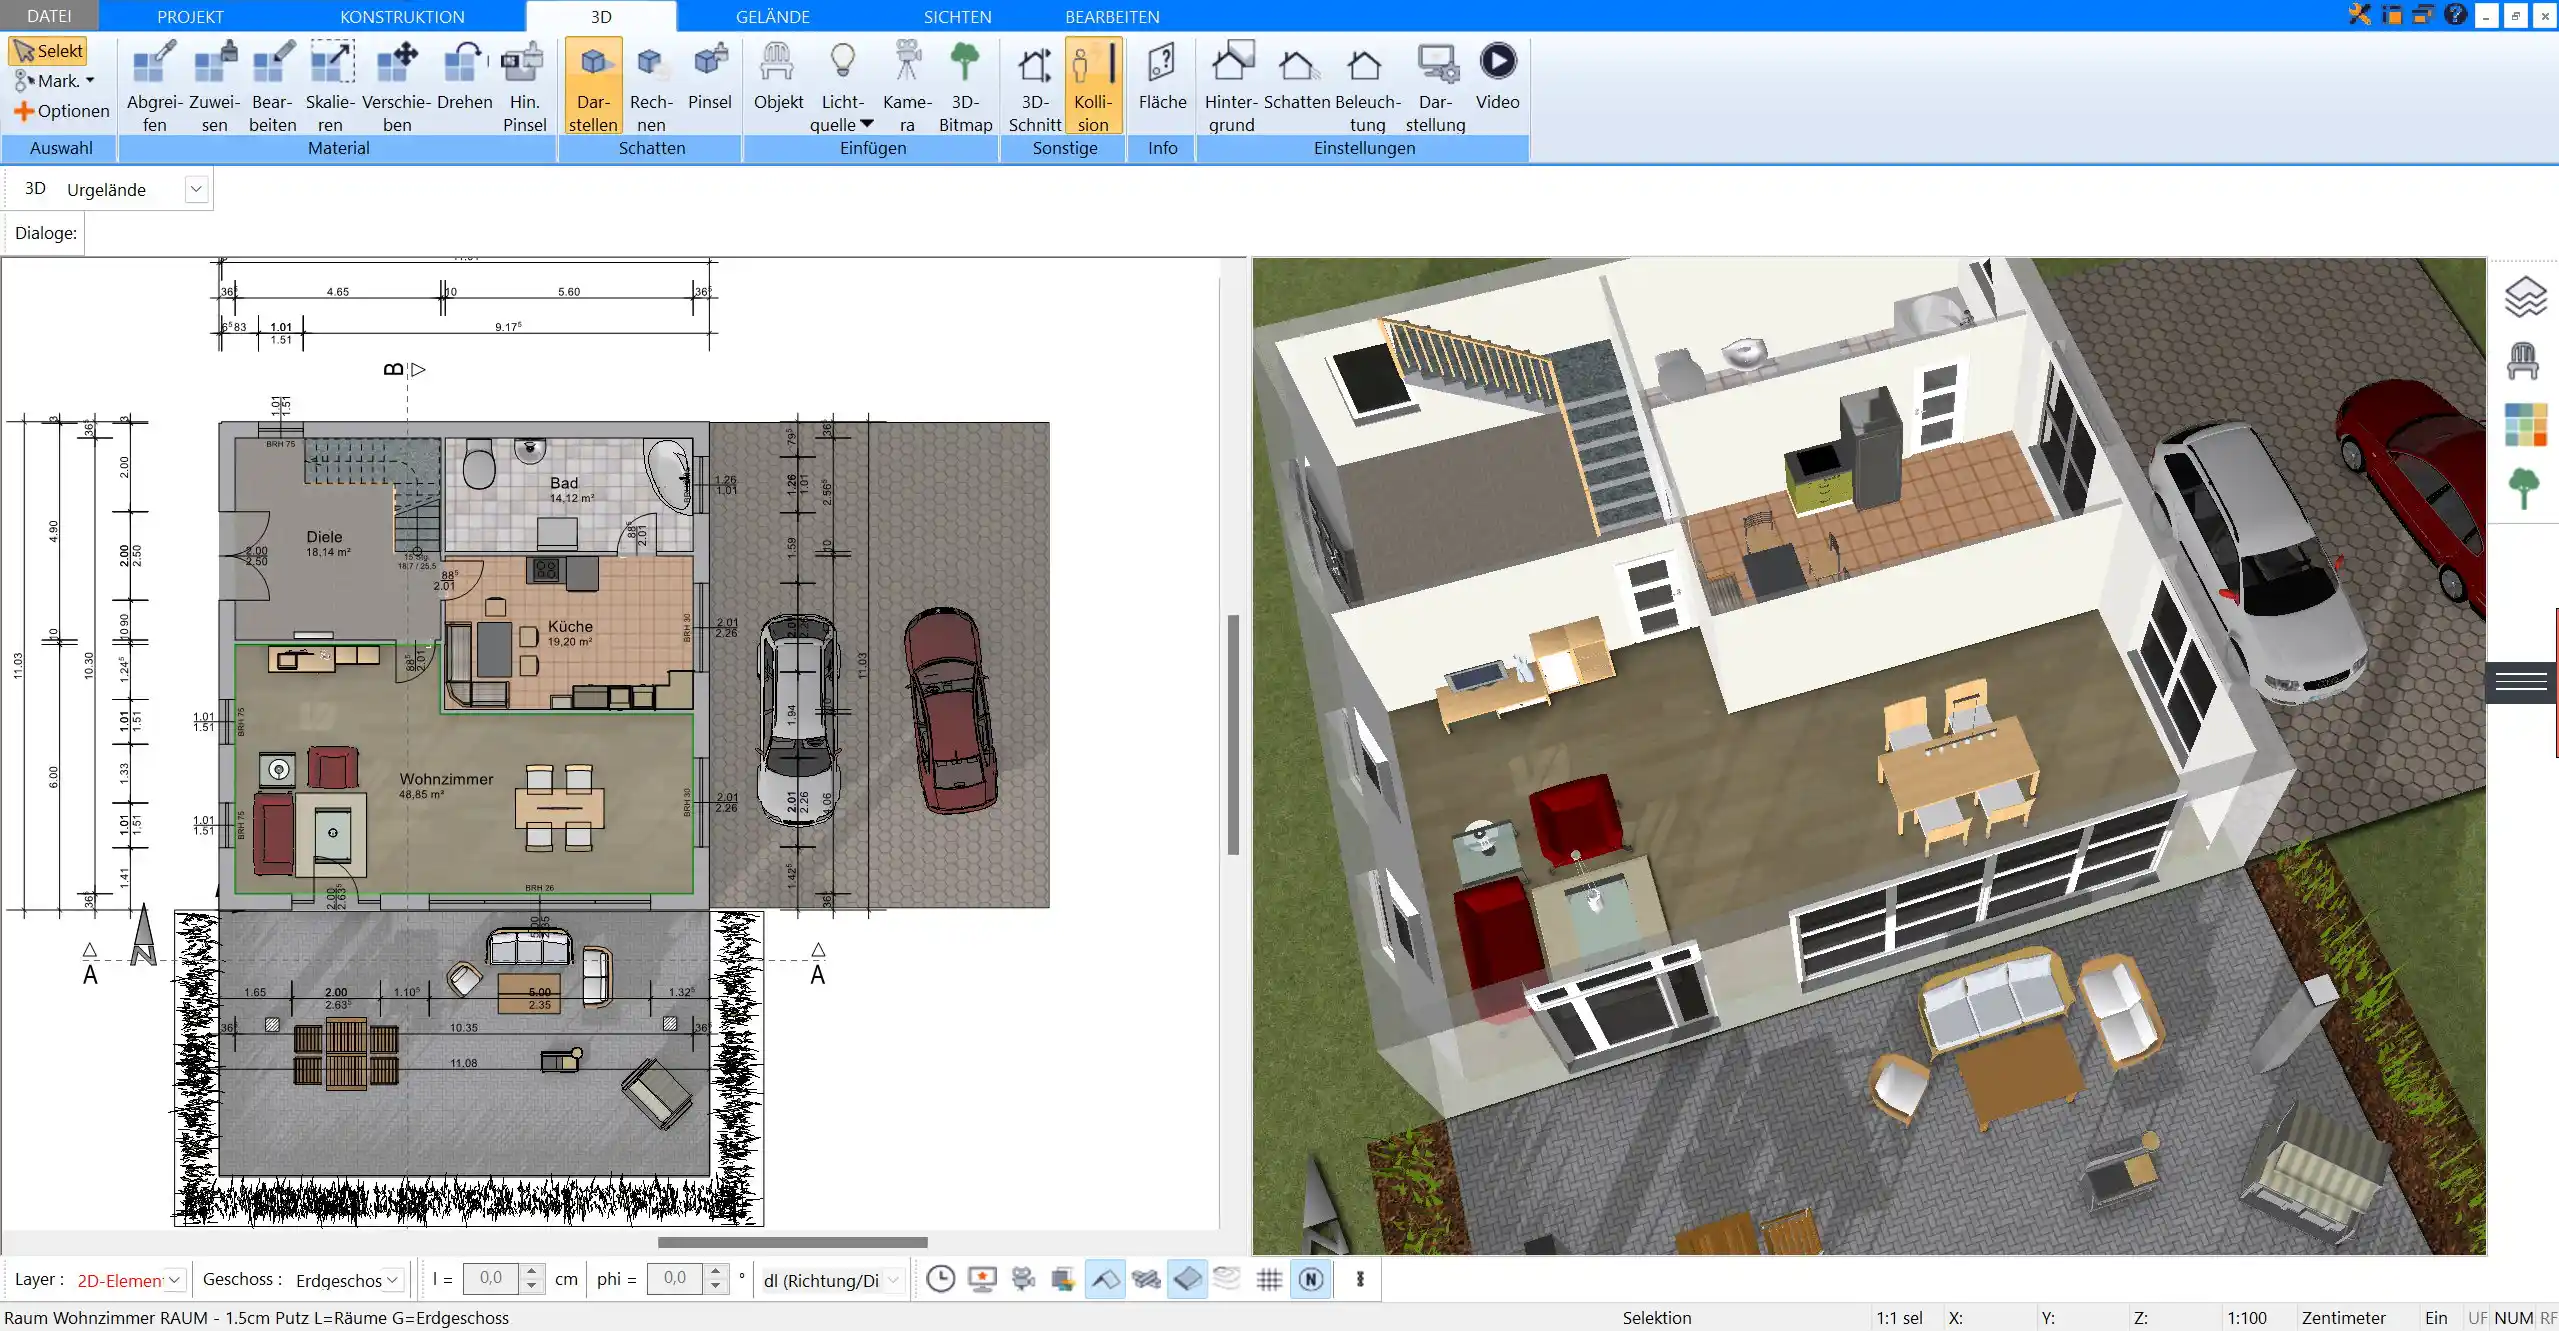Expand the bottom toolbar overflow handle

click(x=1360, y=1279)
